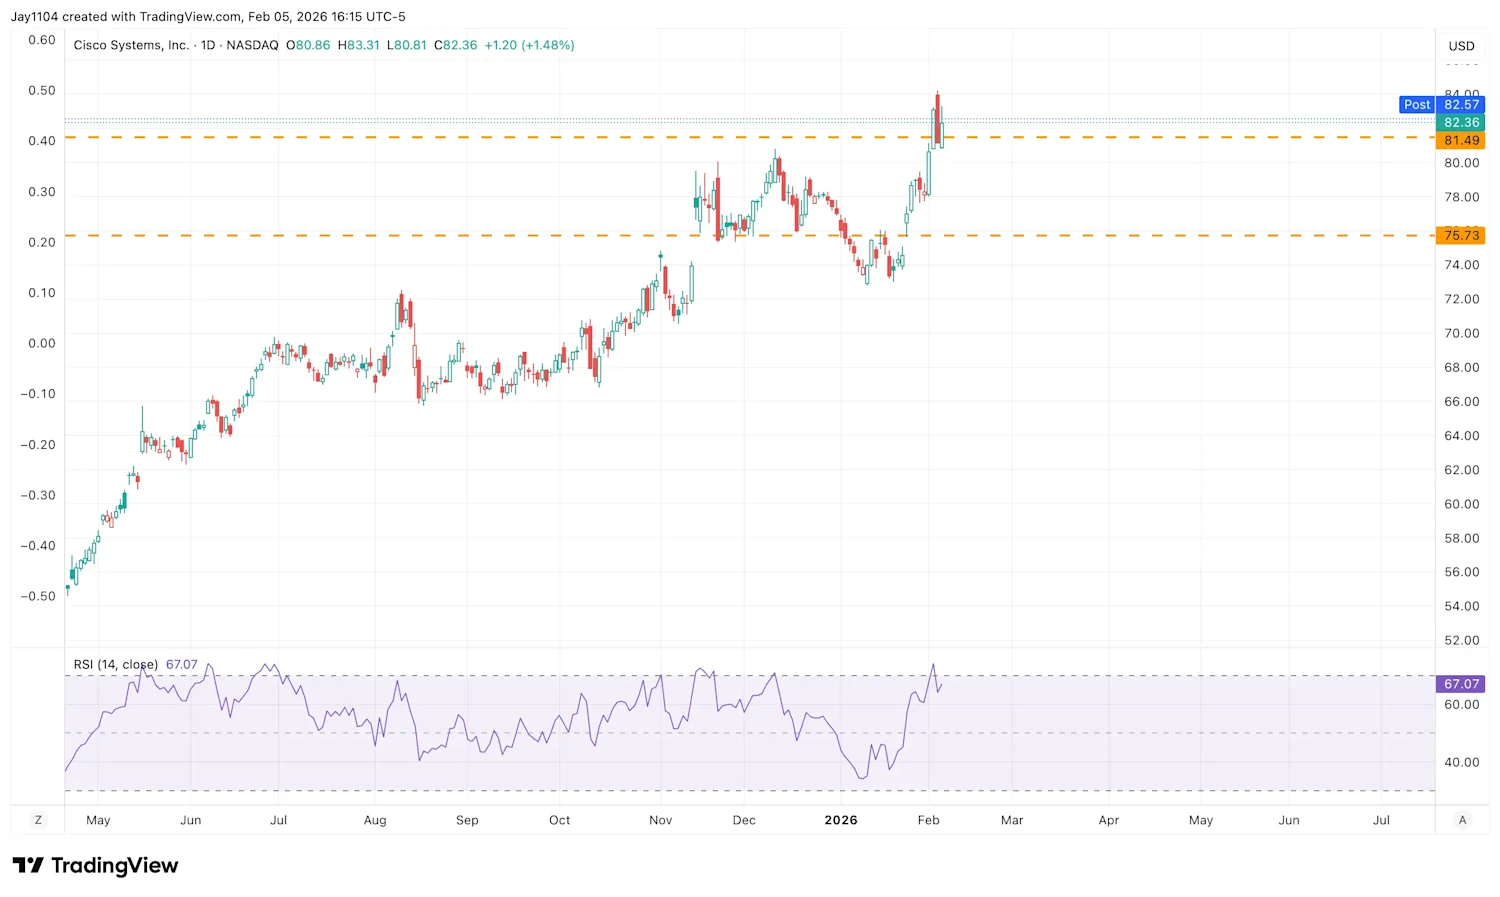Click the "Mar" label on time axis

pyautogui.click(x=1012, y=820)
